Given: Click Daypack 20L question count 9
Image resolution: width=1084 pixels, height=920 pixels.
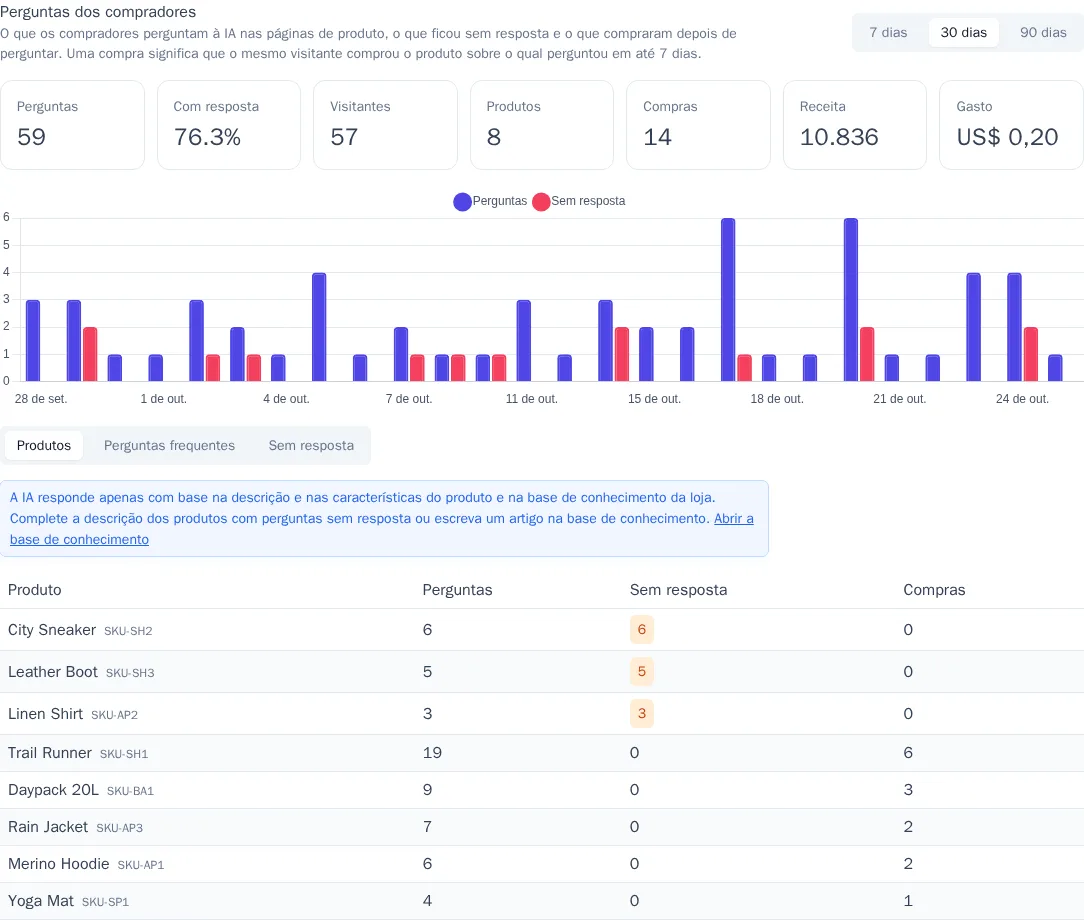Looking at the screenshot, I should [427, 790].
